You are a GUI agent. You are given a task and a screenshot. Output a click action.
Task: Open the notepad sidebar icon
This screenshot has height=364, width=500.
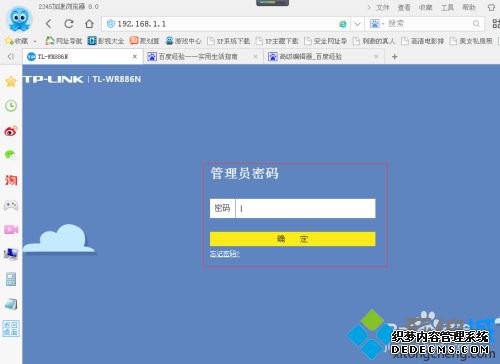[11, 304]
